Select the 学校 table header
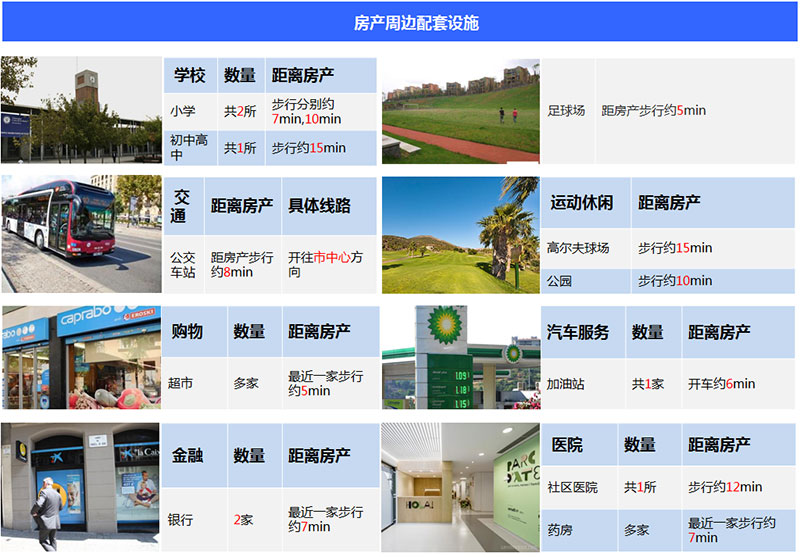Image resolution: width=800 pixels, height=557 pixels. pos(190,76)
